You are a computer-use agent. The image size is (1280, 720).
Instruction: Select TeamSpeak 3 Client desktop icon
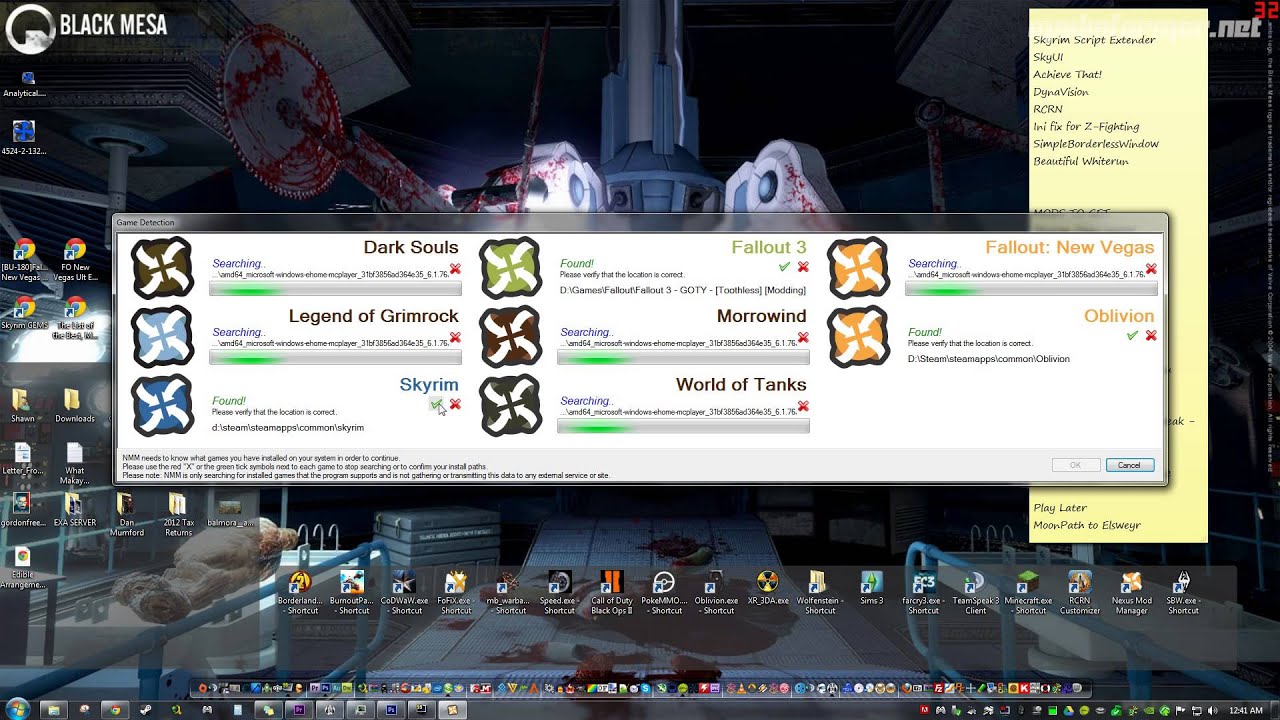[975, 593]
